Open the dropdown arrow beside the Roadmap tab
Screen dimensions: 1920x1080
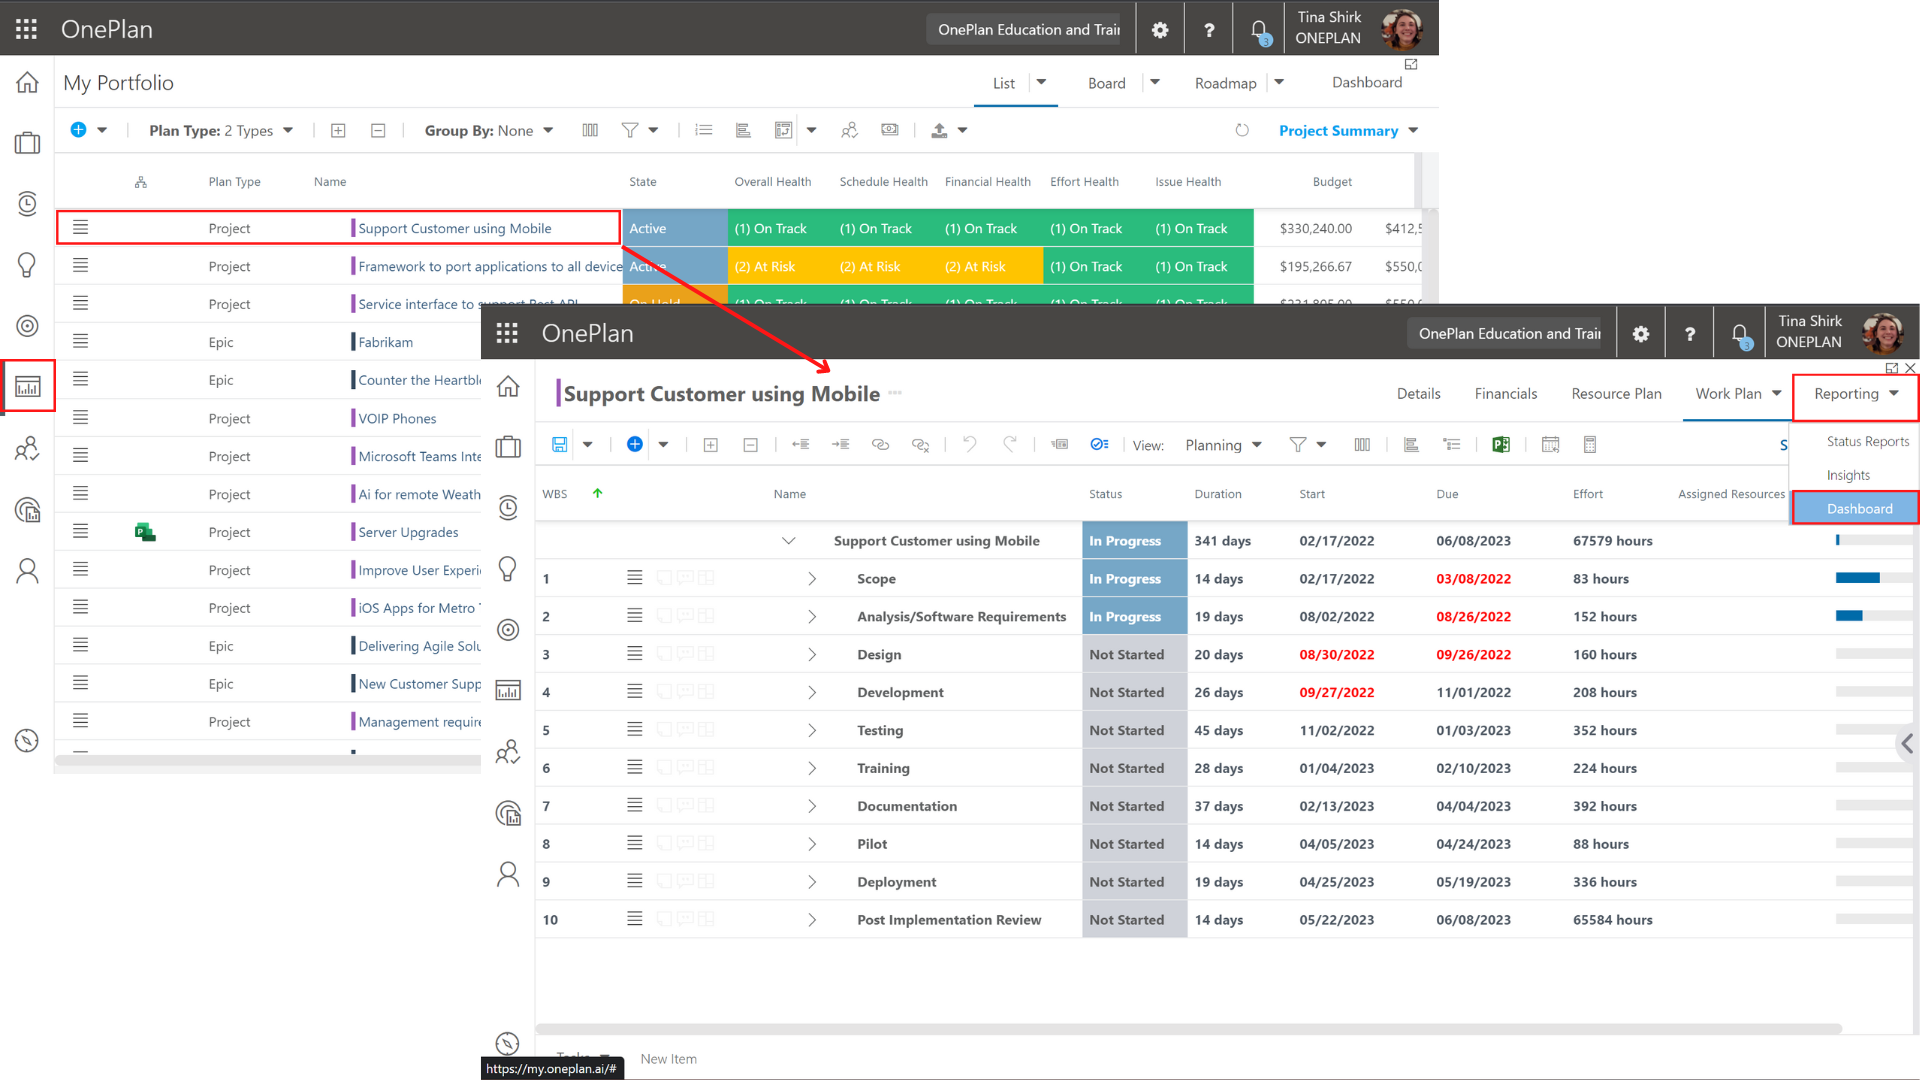(x=1279, y=82)
